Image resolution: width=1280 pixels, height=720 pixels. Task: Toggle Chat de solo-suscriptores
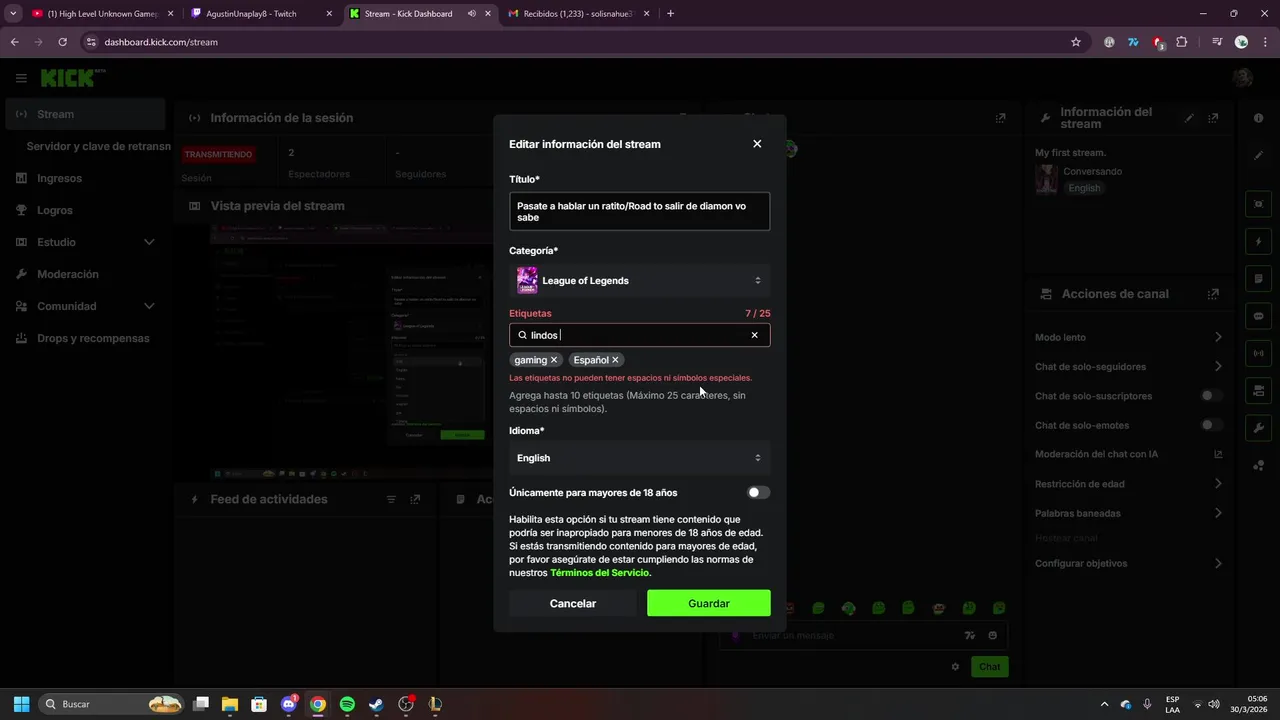pyautogui.click(x=1212, y=396)
